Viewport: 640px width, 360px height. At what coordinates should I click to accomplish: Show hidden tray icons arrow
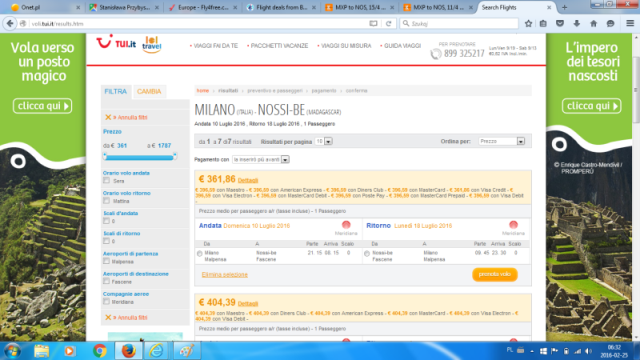coord(532,351)
